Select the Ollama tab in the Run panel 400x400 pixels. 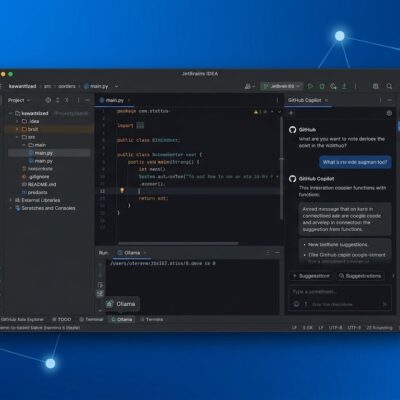(132, 253)
